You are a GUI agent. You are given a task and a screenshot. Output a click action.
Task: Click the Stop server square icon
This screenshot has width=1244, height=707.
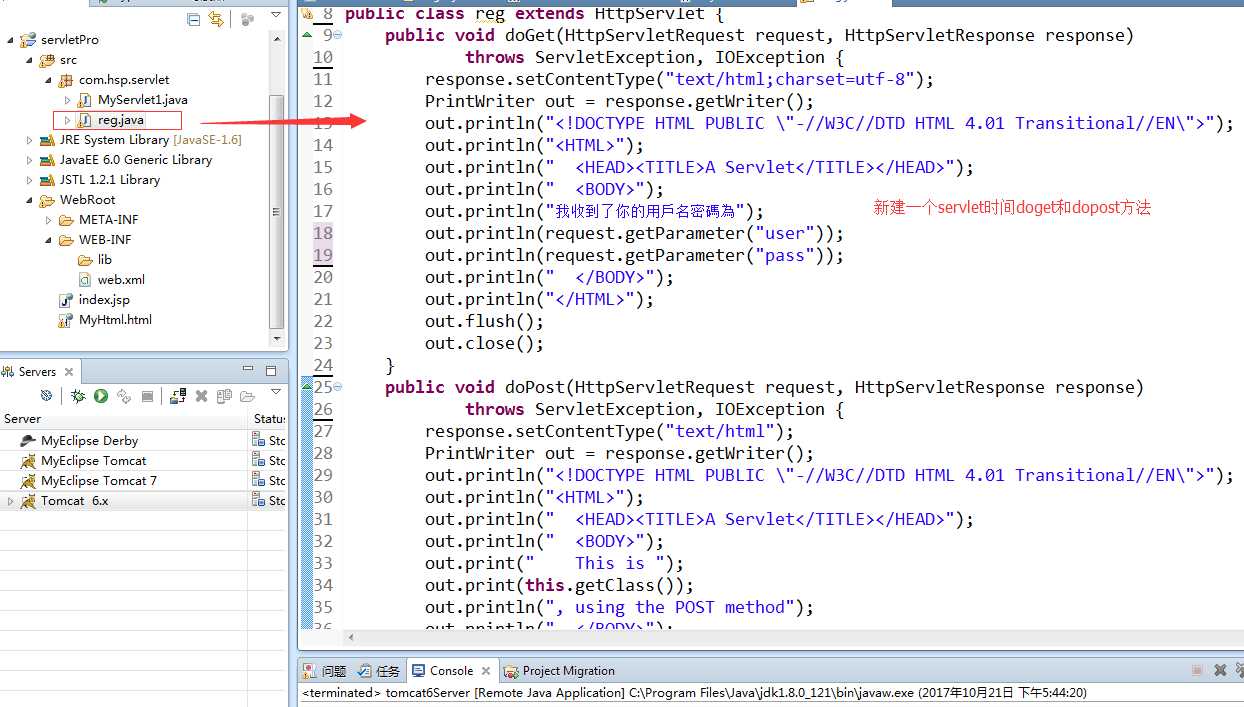click(x=147, y=396)
